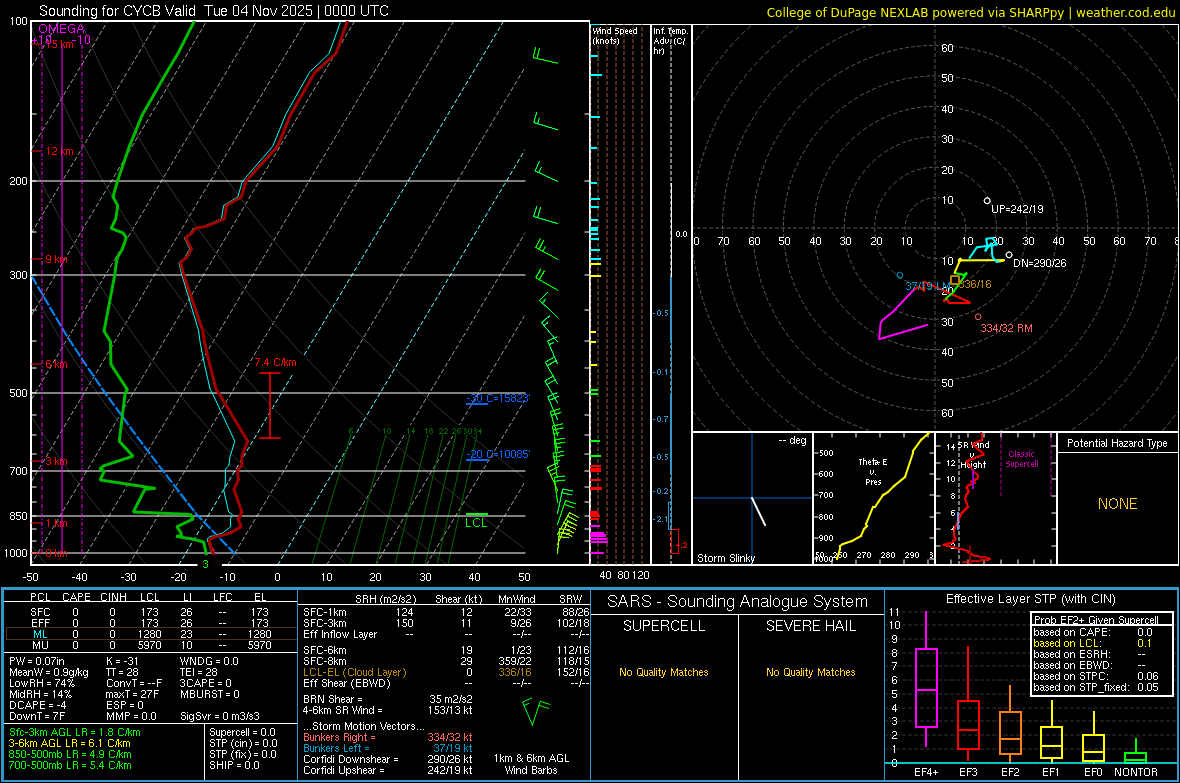Click the based on STPC row
Viewport: 1180px width, 783px height.
click(1096, 676)
